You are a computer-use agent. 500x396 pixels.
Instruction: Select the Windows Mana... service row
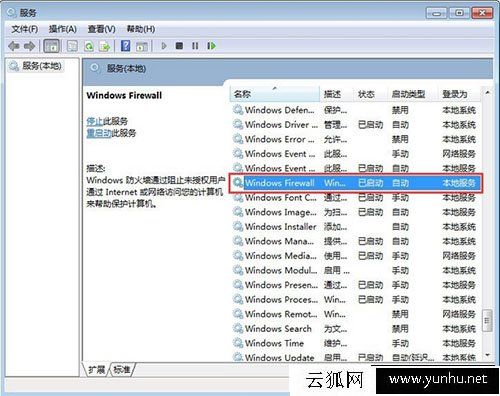pyautogui.click(x=356, y=241)
